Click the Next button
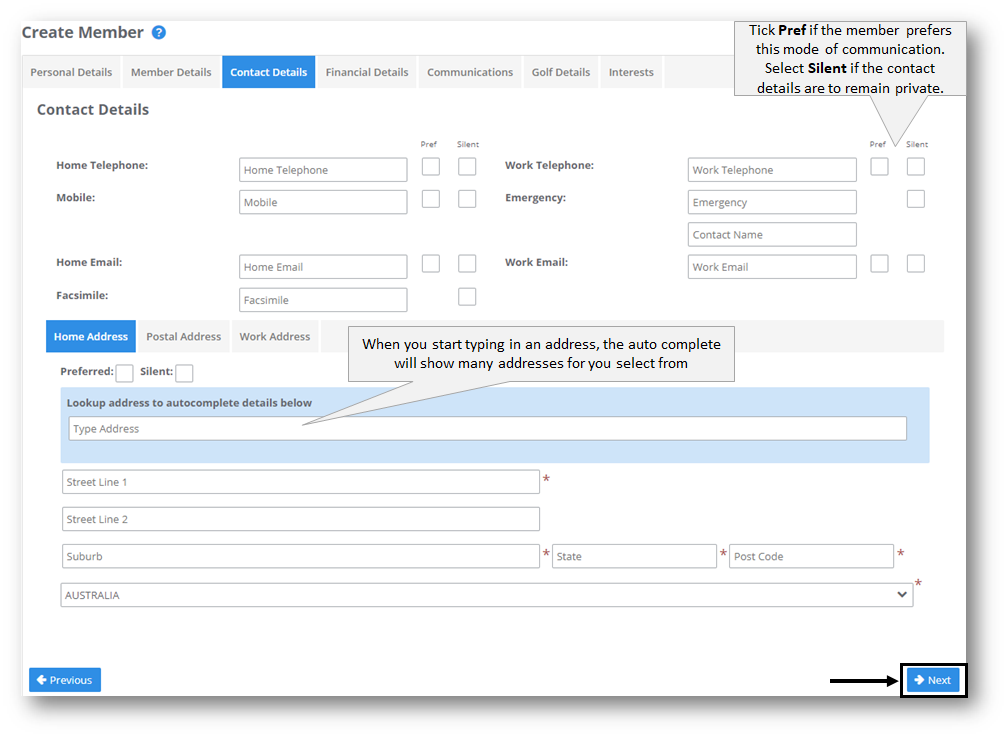This screenshot has height=738, width=1008. pyautogui.click(x=932, y=679)
